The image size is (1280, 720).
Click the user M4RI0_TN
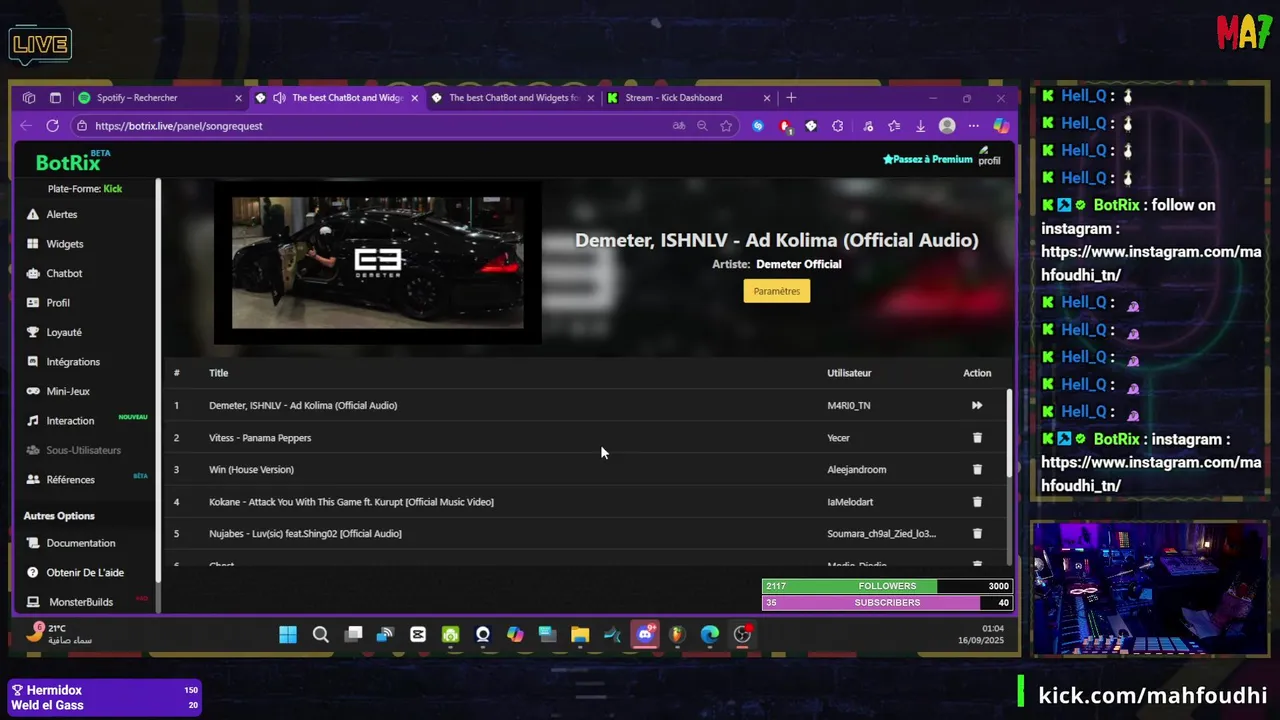[848, 405]
